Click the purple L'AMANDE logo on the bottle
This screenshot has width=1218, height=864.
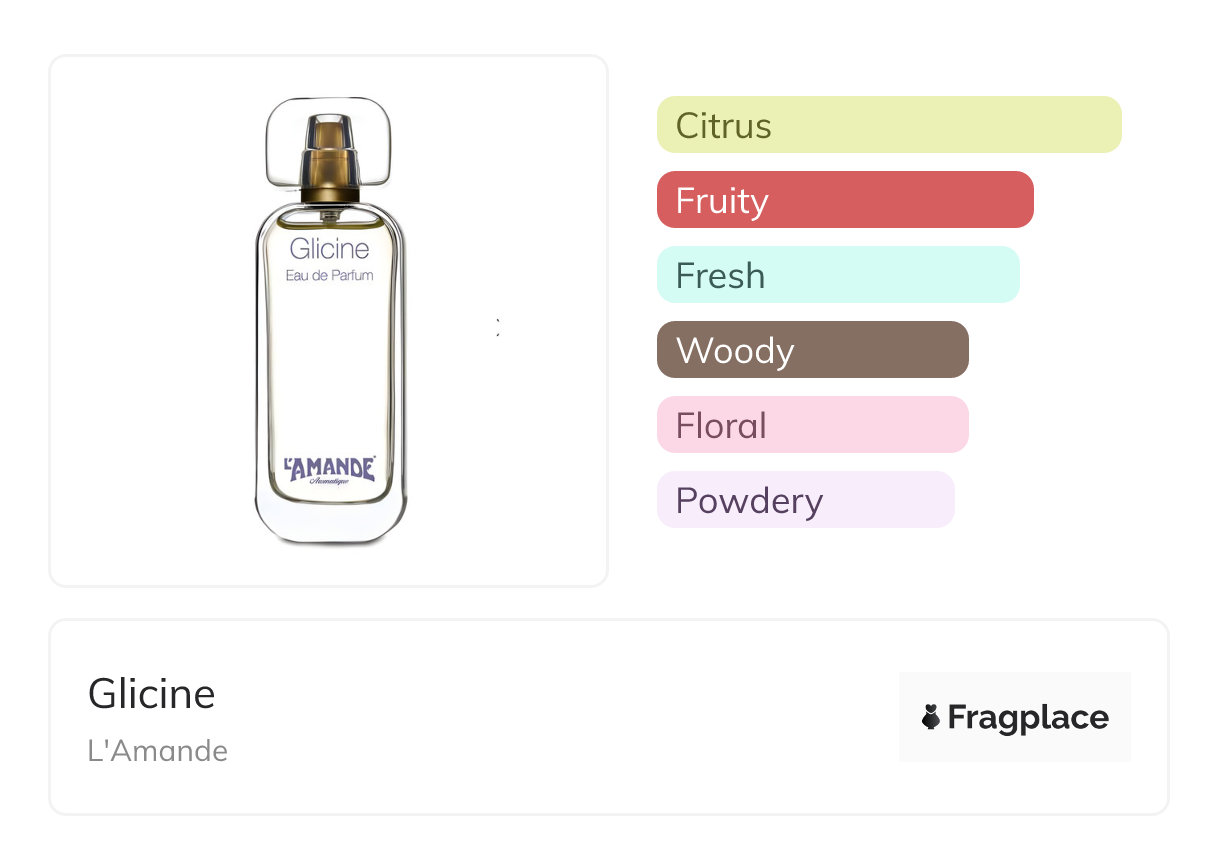tap(329, 467)
